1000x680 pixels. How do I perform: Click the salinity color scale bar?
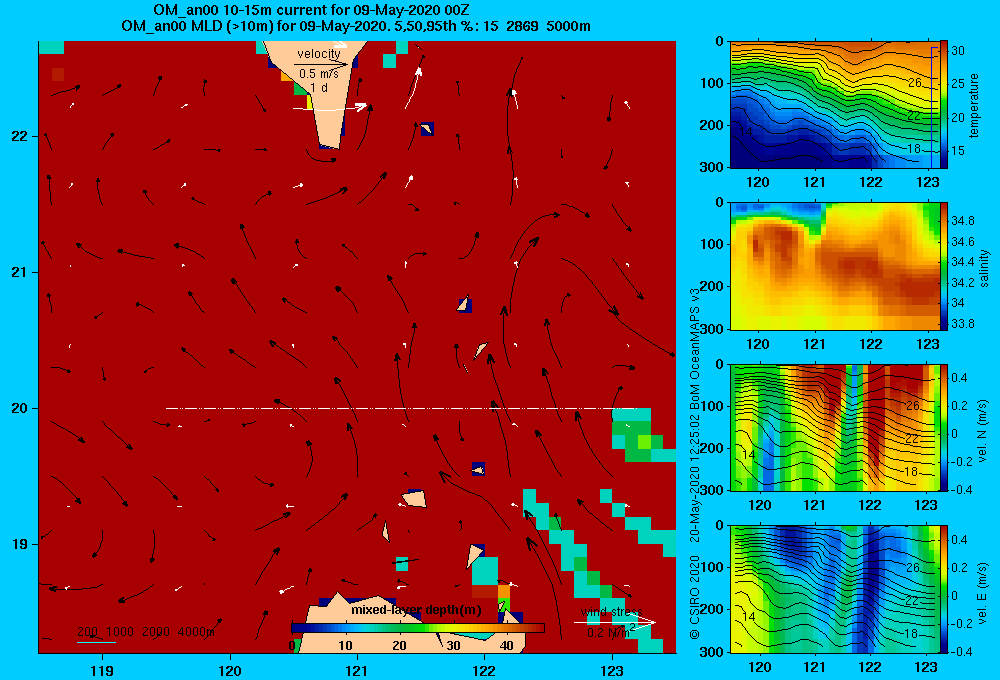[944, 266]
